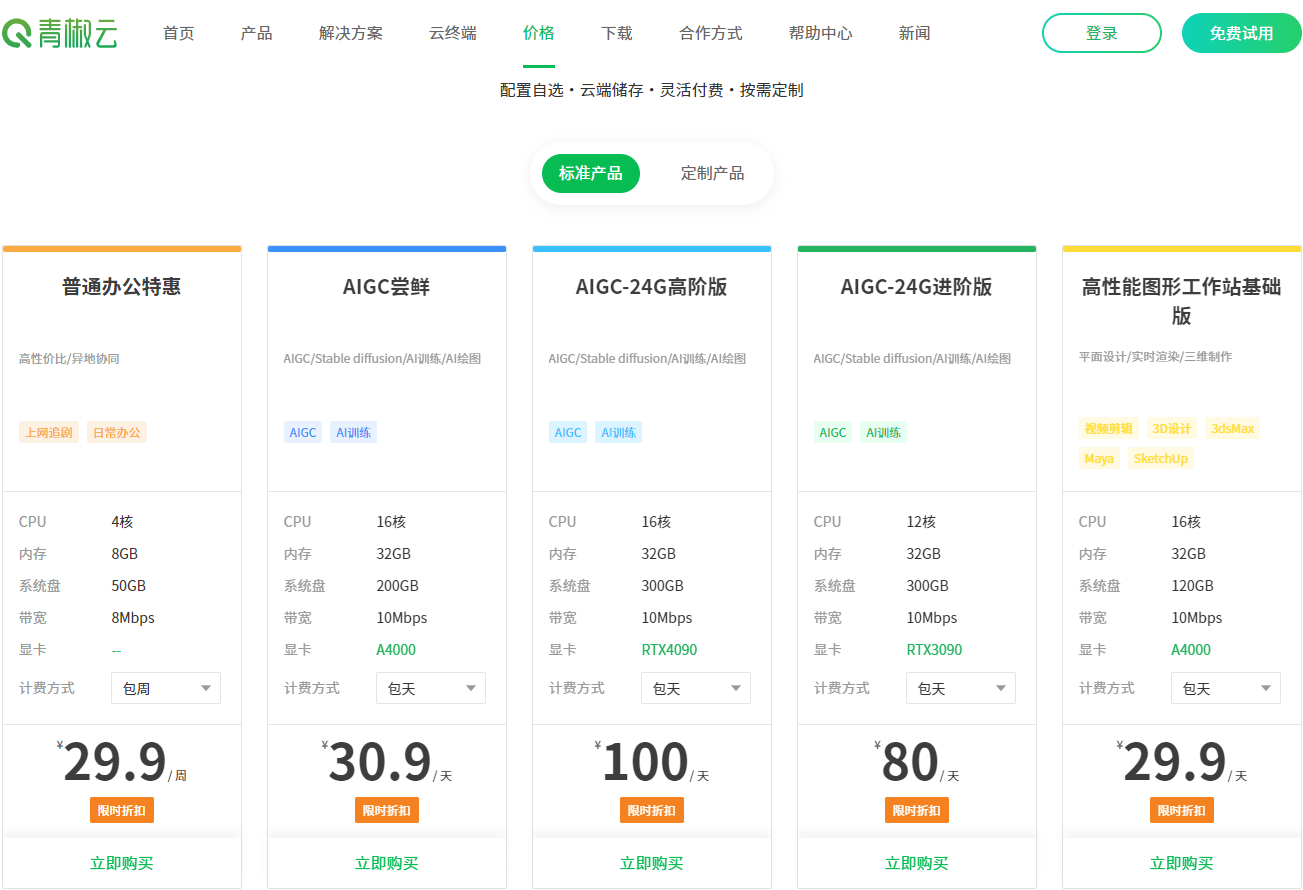Click the 80/天 price

[x=917, y=763]
